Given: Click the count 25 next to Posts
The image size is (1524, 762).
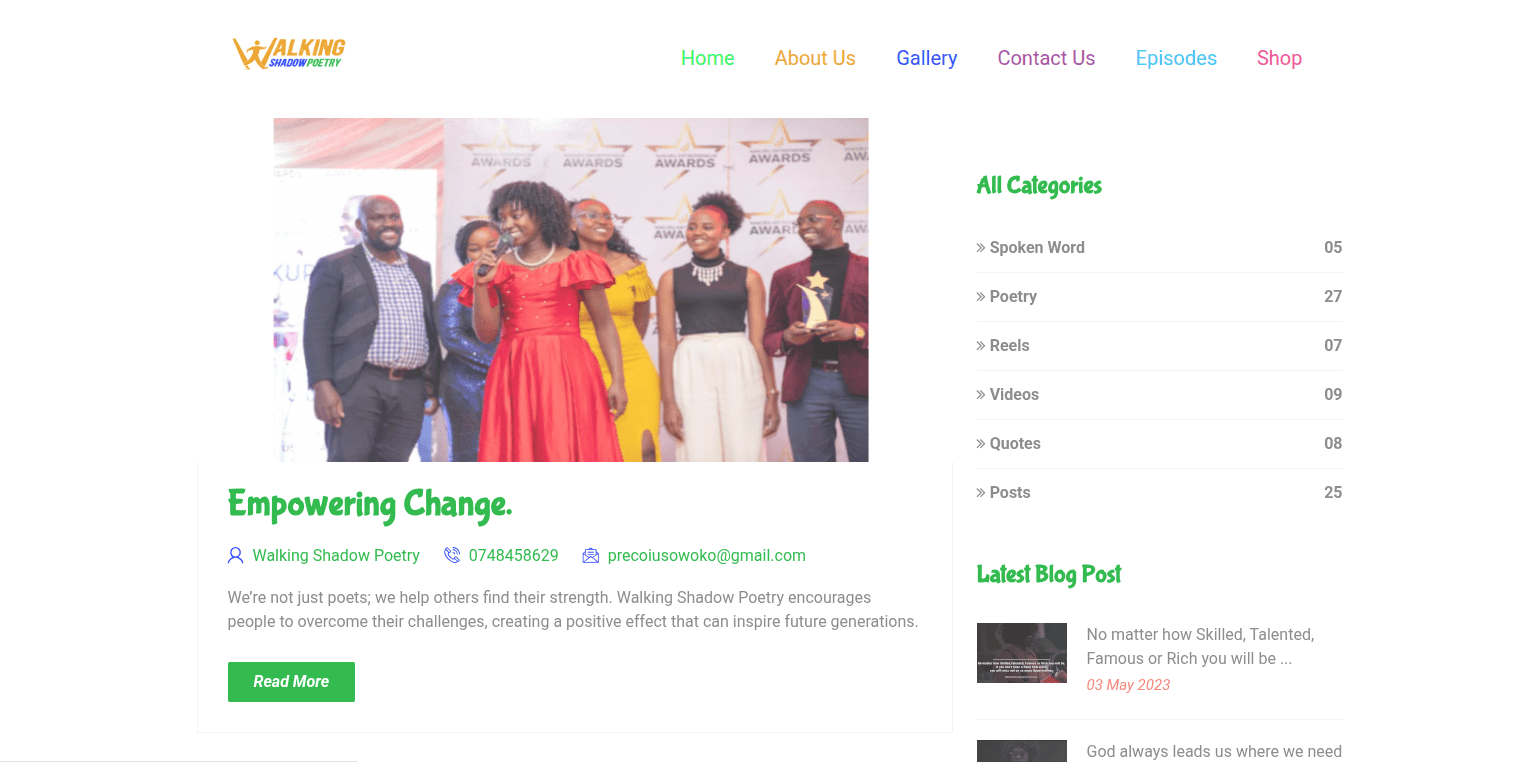Looking at the screenshot, I should tap(1333, 493).
